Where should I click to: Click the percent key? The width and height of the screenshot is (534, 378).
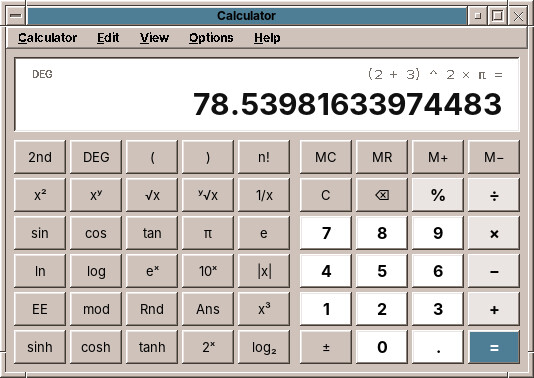[x=438, y=195]
